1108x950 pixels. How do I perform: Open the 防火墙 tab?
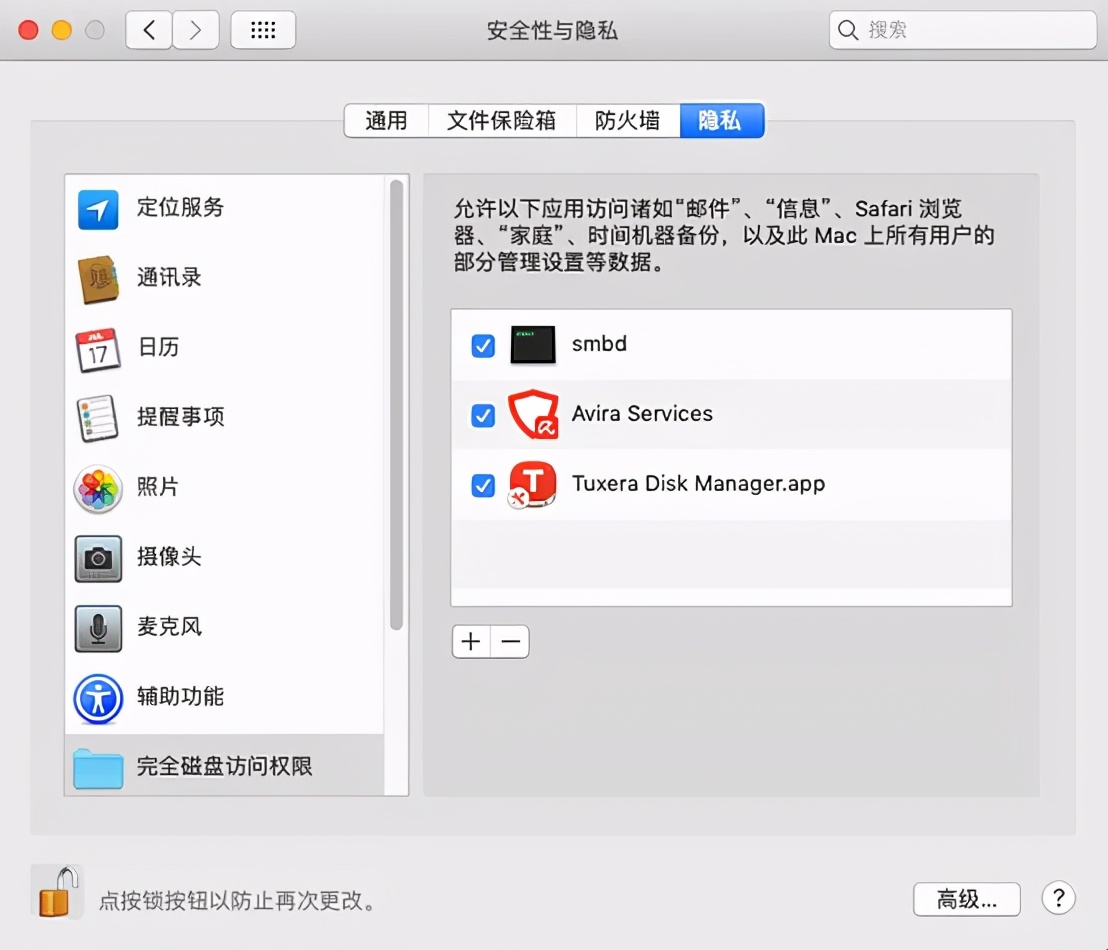point(627,121)
